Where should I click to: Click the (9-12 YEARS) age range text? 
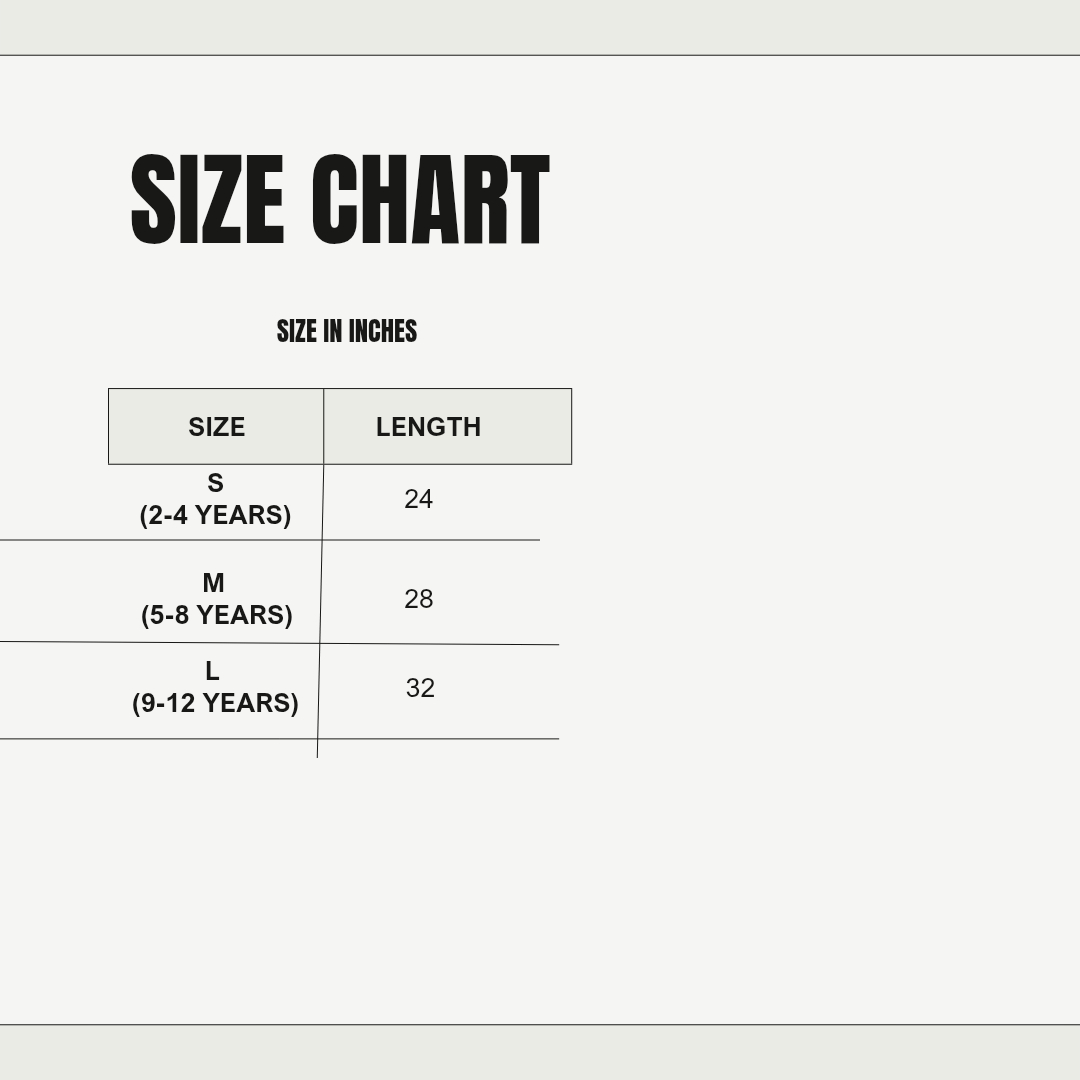coord(215,703)
